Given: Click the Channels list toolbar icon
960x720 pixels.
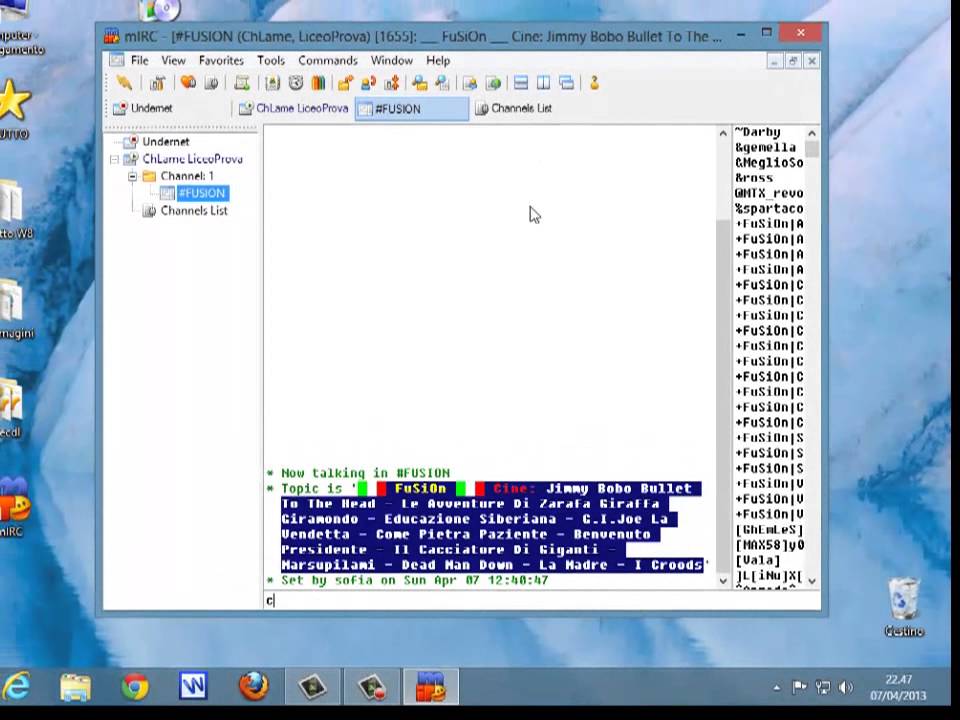Looking at the screenshot, I should [x=211, y=83].
